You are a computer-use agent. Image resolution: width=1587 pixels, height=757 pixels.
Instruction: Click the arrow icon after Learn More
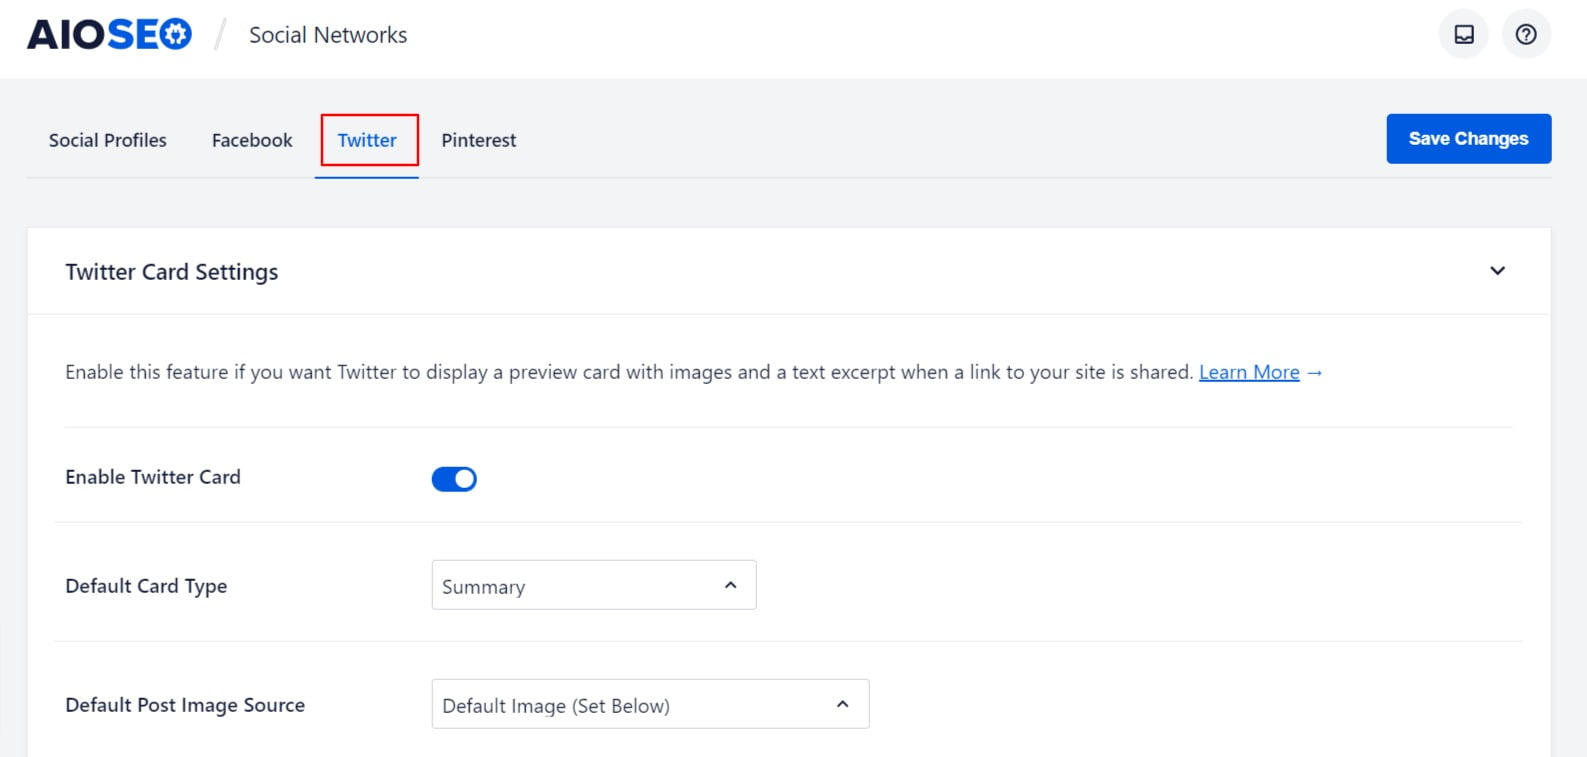tap(1315, 373)
